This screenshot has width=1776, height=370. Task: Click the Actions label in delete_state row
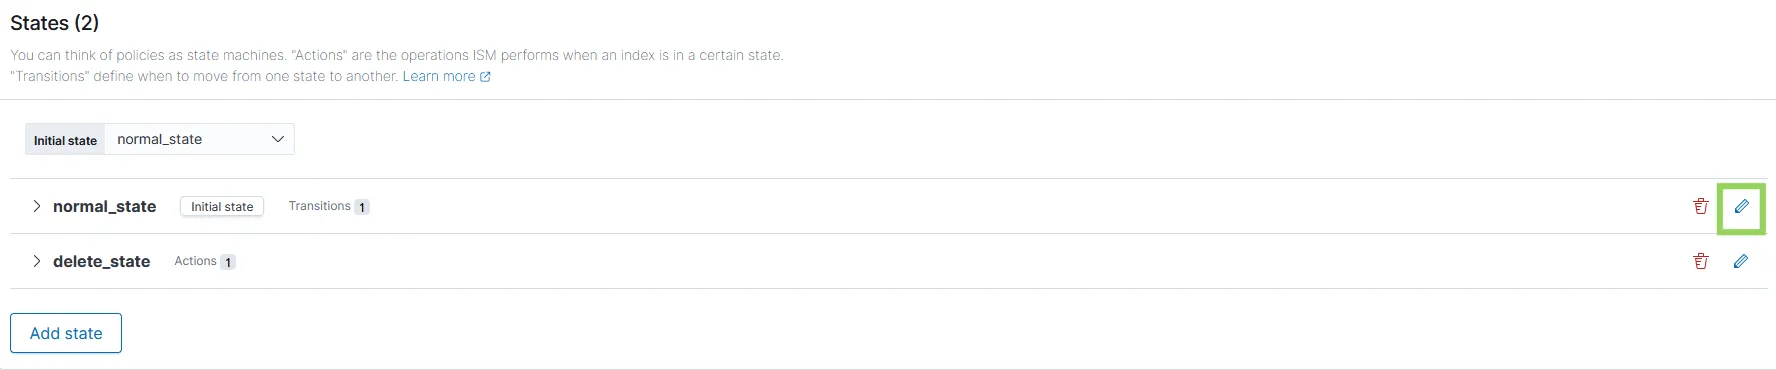click(x=195, y=261)
